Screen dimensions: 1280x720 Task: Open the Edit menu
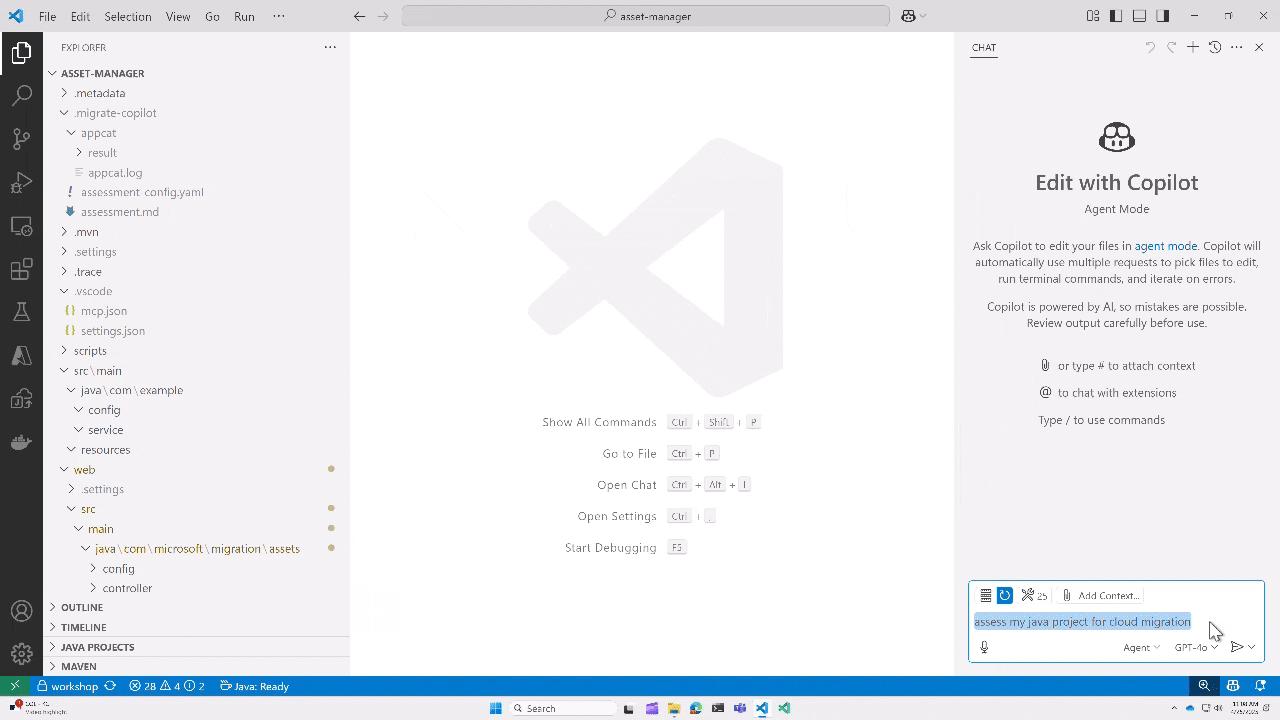click(80, 16)
